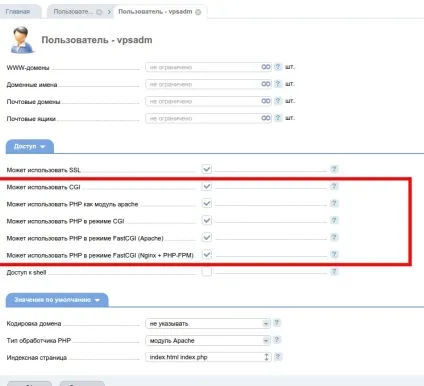Toggle Может использовать CGI checkbox
The height and width of the screenshot is (386, 424).
tap(207, 186)
